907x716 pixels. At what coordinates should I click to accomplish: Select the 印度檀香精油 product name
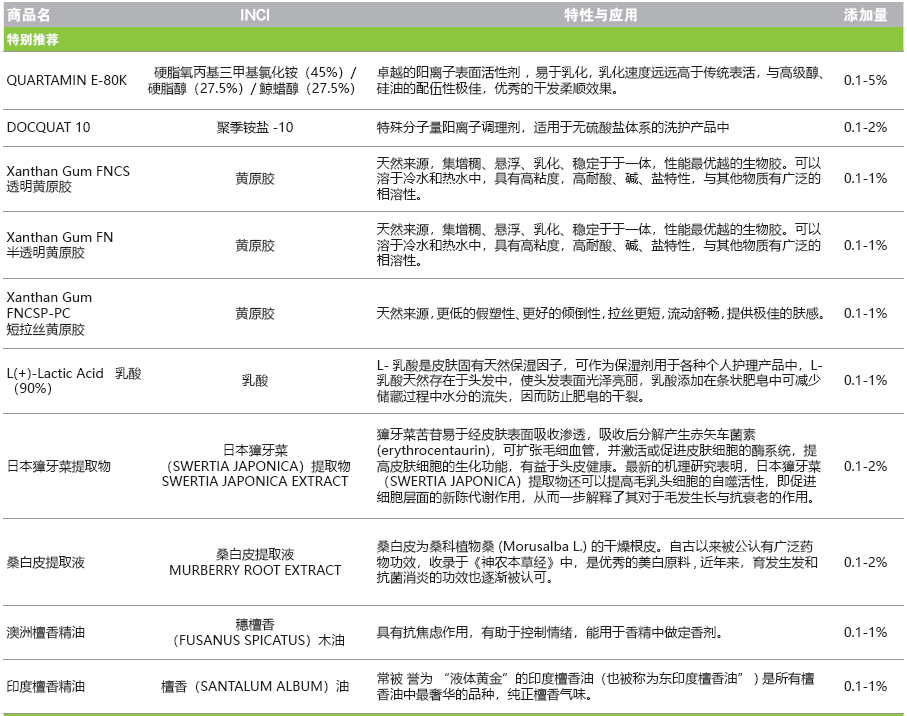pos(46,686)
